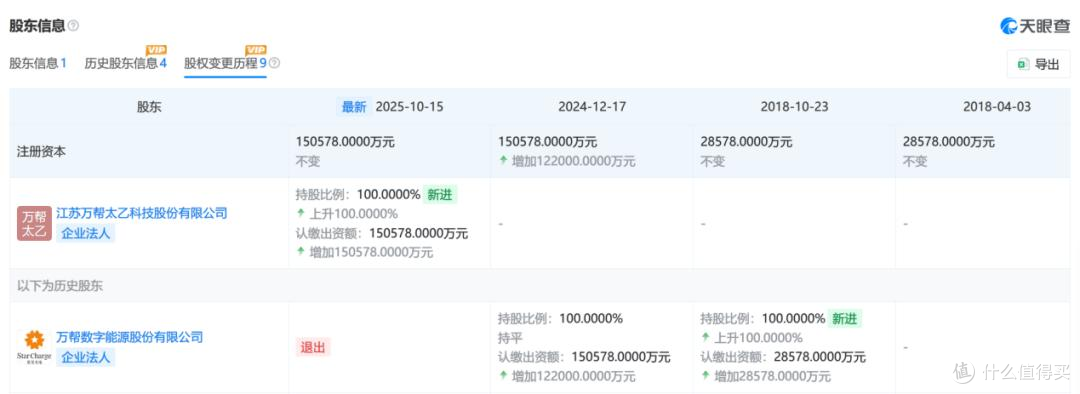The height and width of the screenshot is (394, 1080).
Task: Click the red 退出 badge
Action: [313, 347]
